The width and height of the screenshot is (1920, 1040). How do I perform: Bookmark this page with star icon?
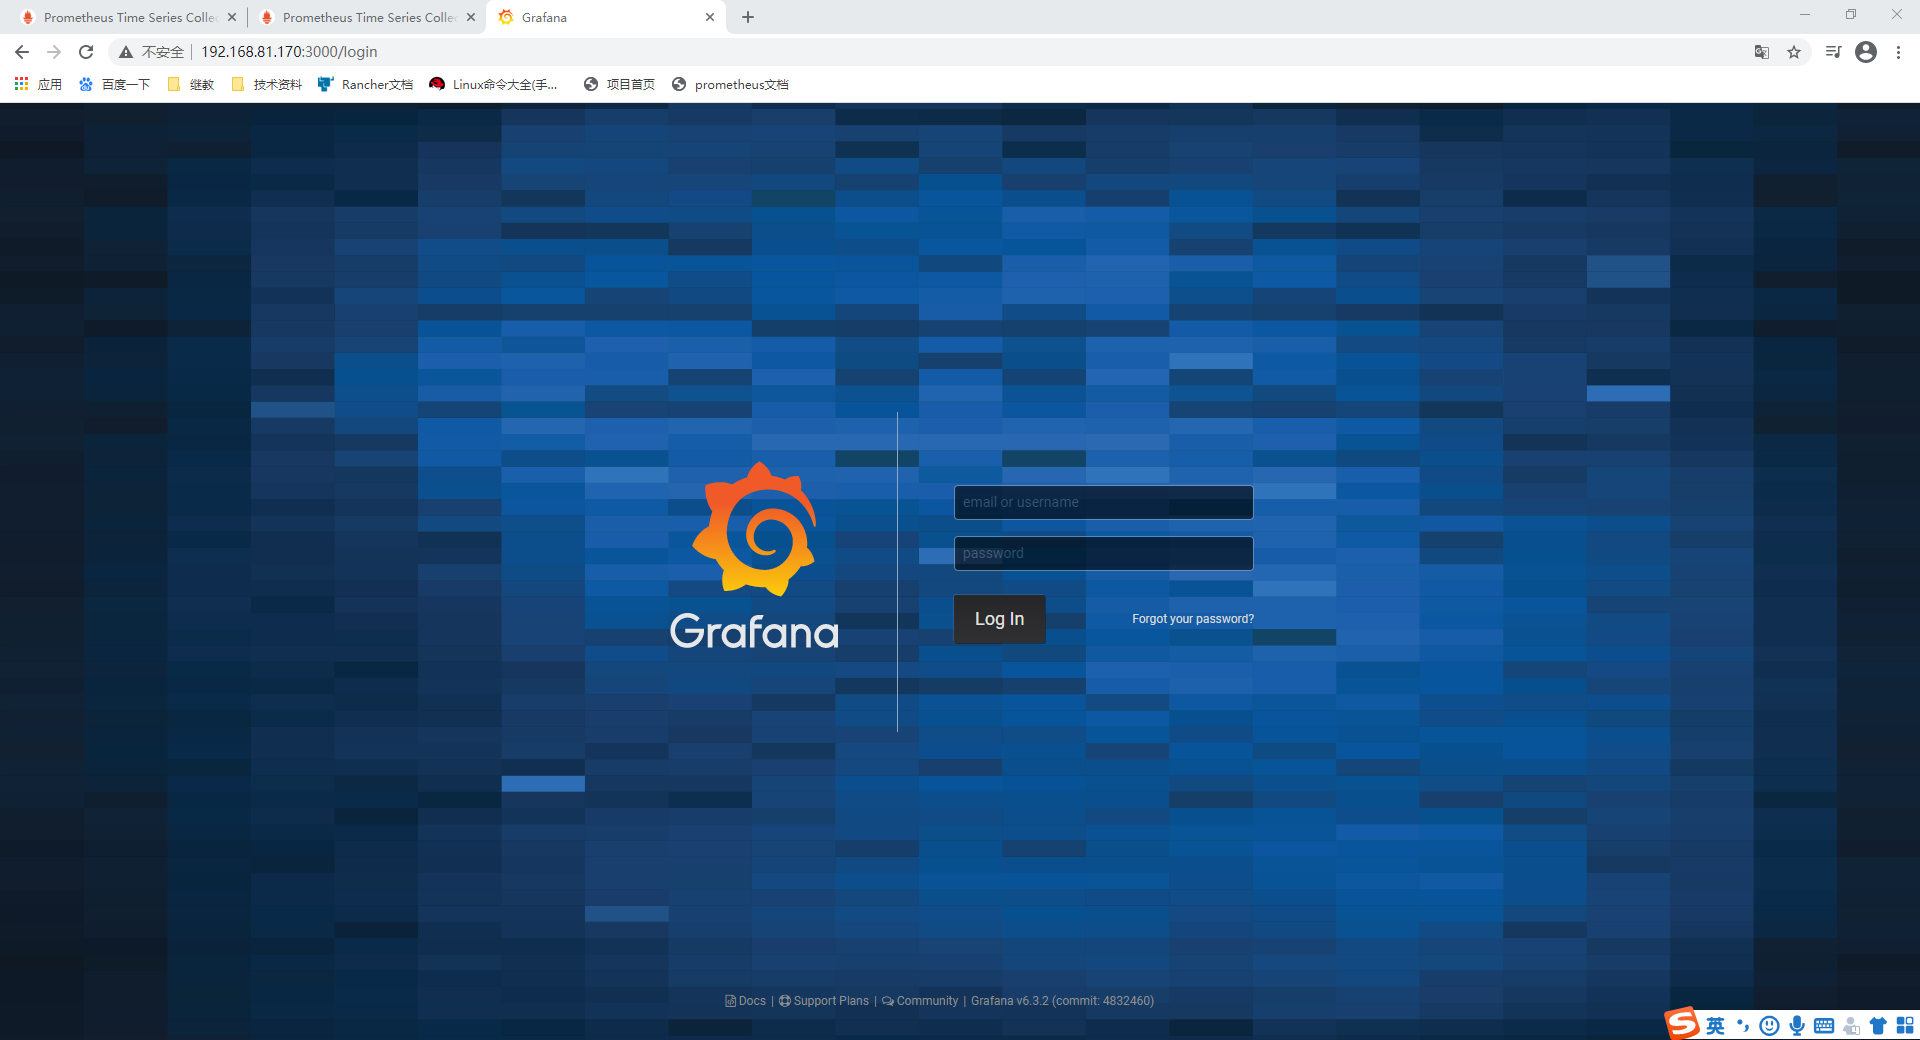pos(1794,52)
